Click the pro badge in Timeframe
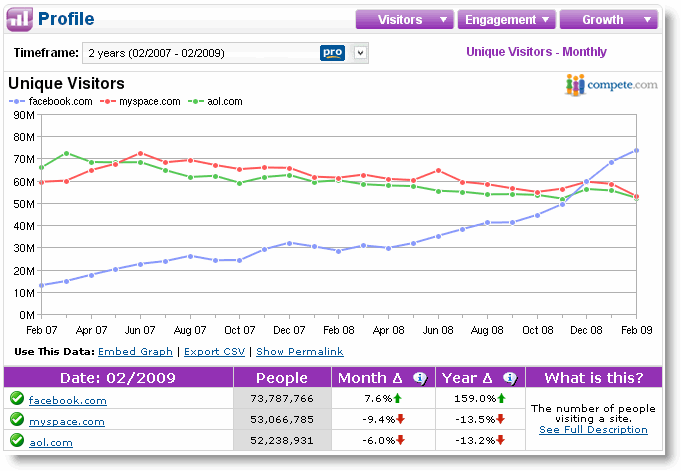Image resolution: width=681 pixels, height=471 pixels. (332, 53)
